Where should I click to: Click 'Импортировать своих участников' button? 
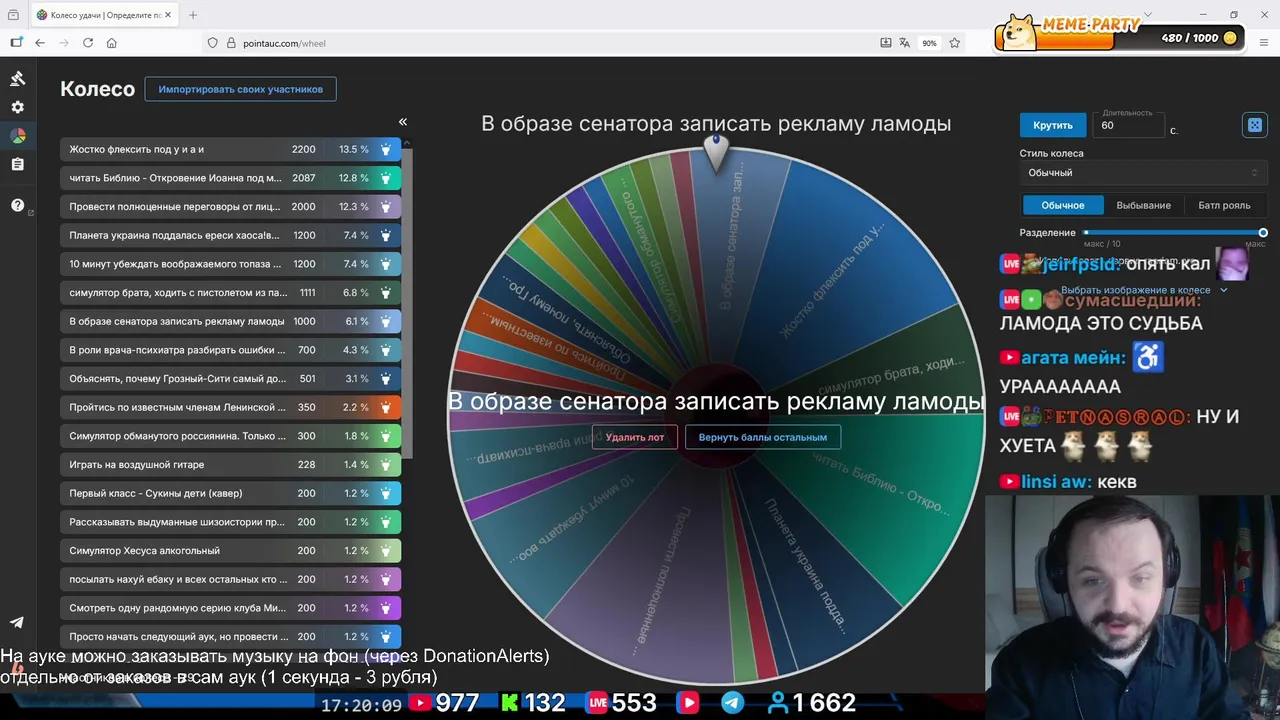(x=240, y=89)
